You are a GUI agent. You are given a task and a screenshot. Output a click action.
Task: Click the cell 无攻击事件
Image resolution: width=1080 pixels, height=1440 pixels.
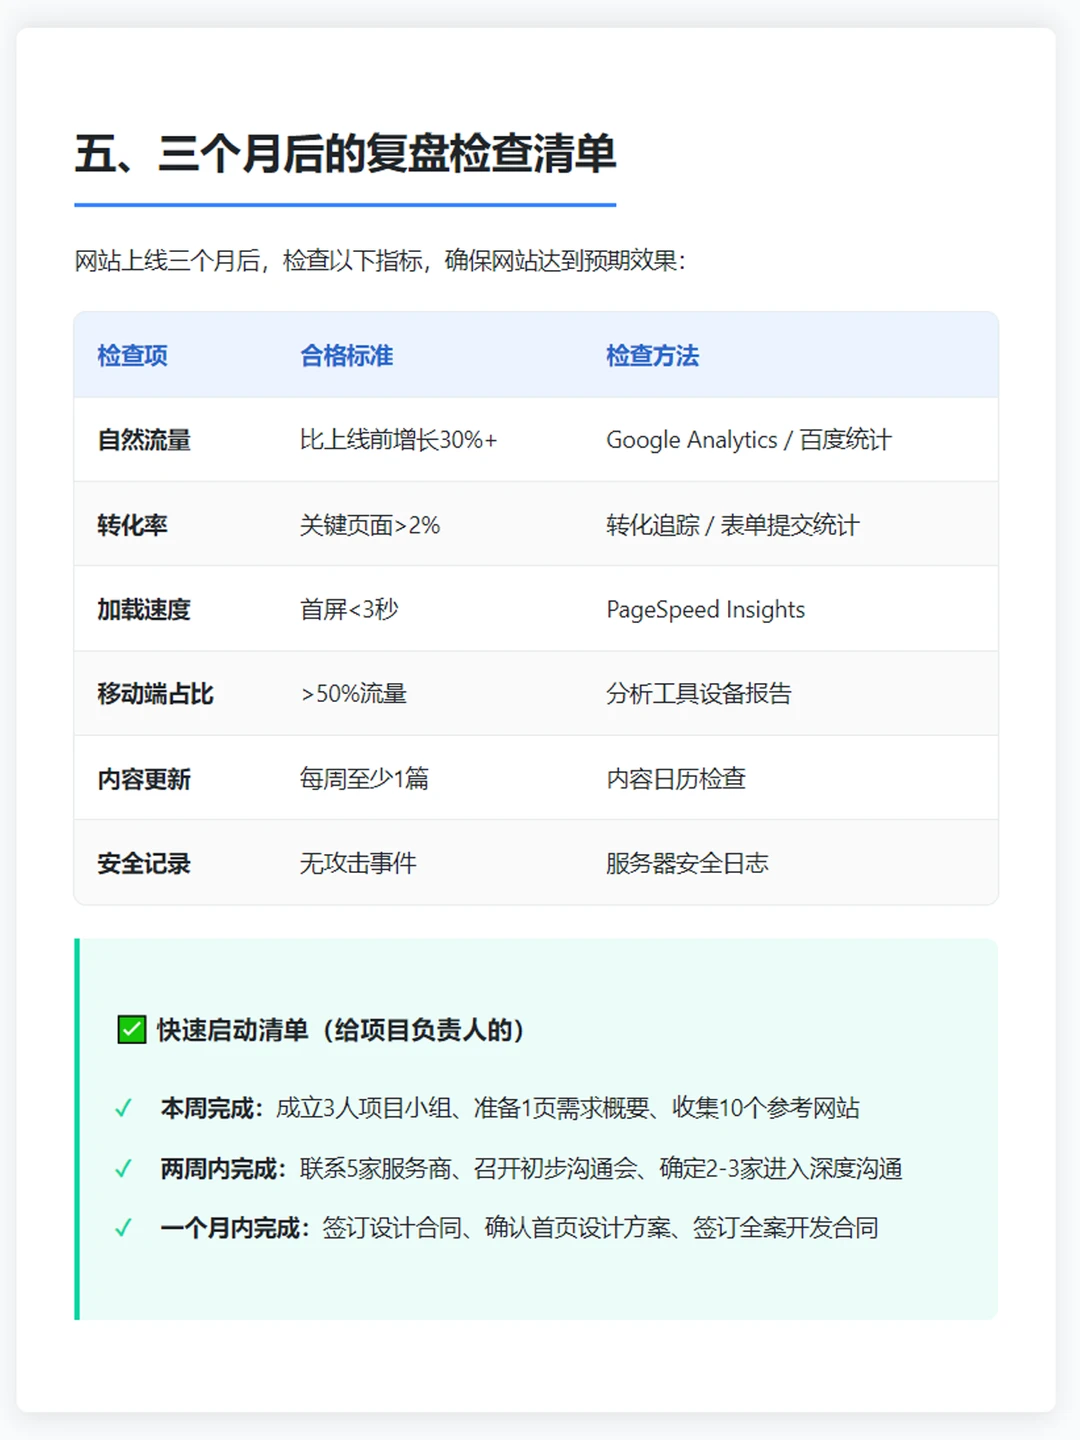358,863
